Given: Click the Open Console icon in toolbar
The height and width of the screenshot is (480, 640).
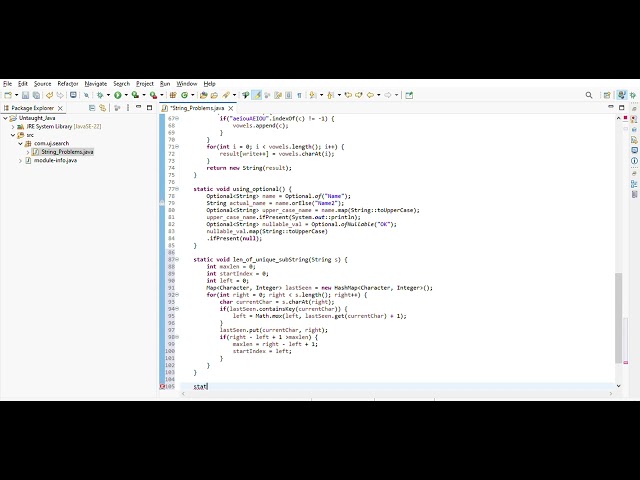Looking at the screenshot, I should click(73, 95).
